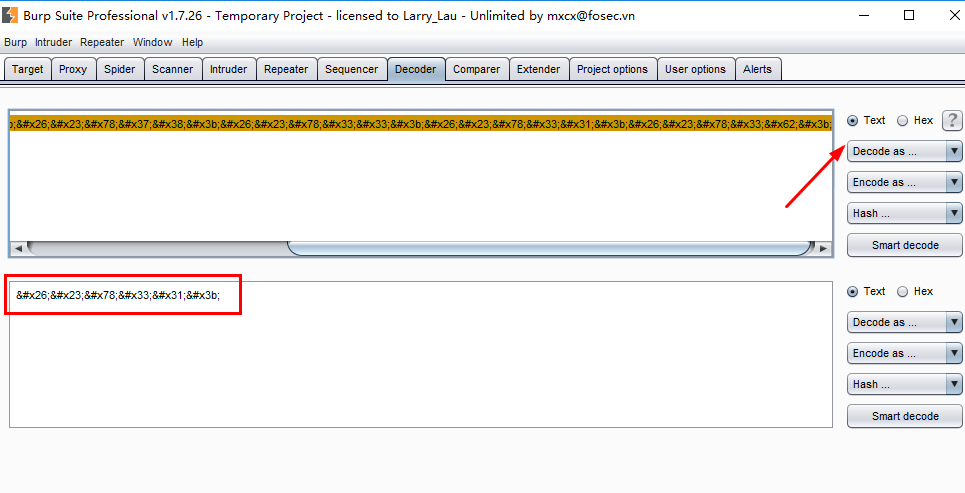The image size is (965, 493).
Task: Open the Intruder menu in menu bar
Action: [54, 42]
